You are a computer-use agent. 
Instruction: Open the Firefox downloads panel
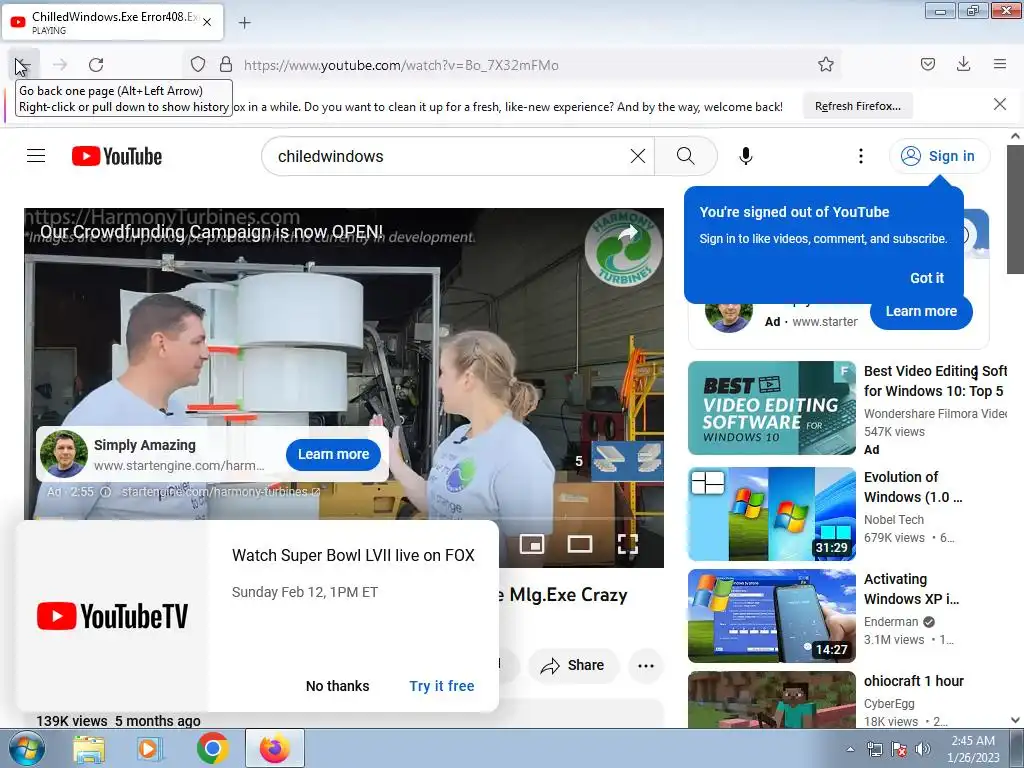[963, 64]
